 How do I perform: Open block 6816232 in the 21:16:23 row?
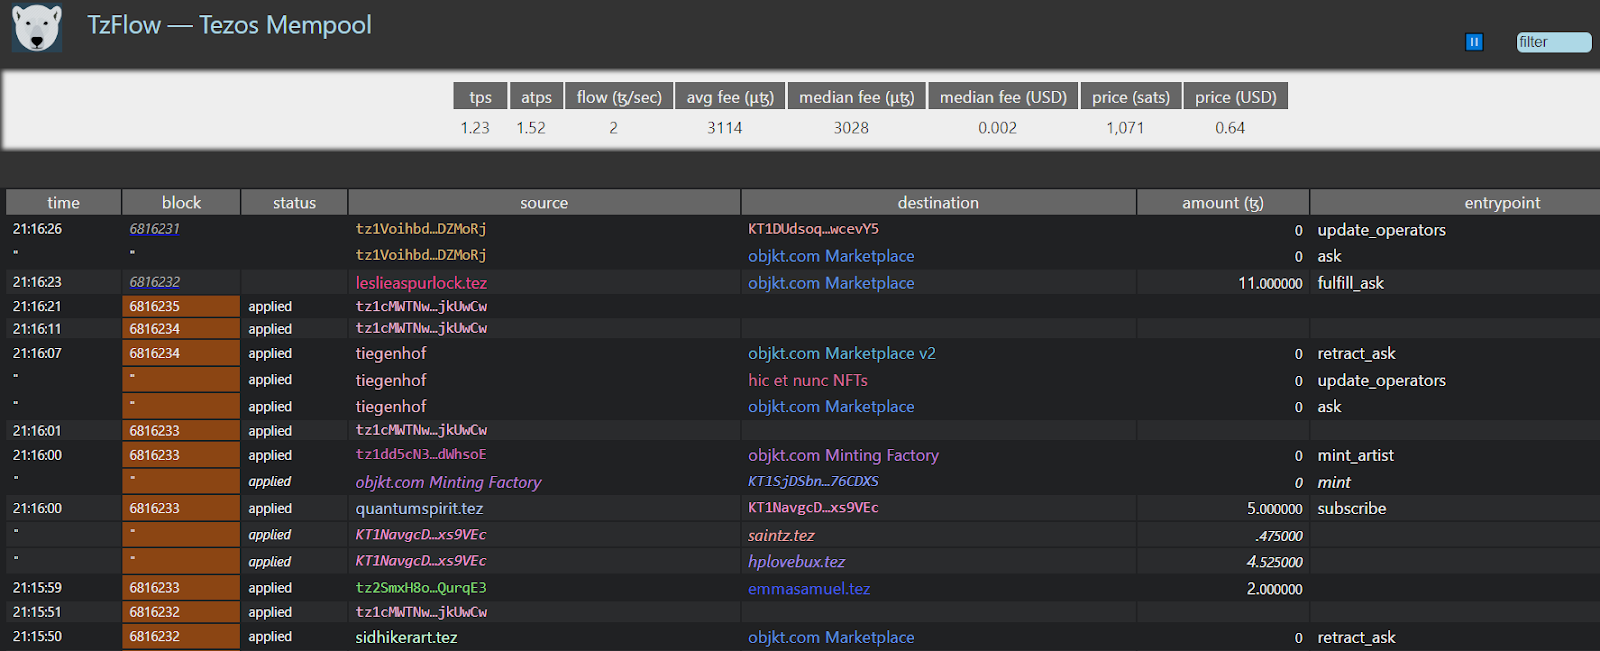pyautogui.click(x=154, y=282)
